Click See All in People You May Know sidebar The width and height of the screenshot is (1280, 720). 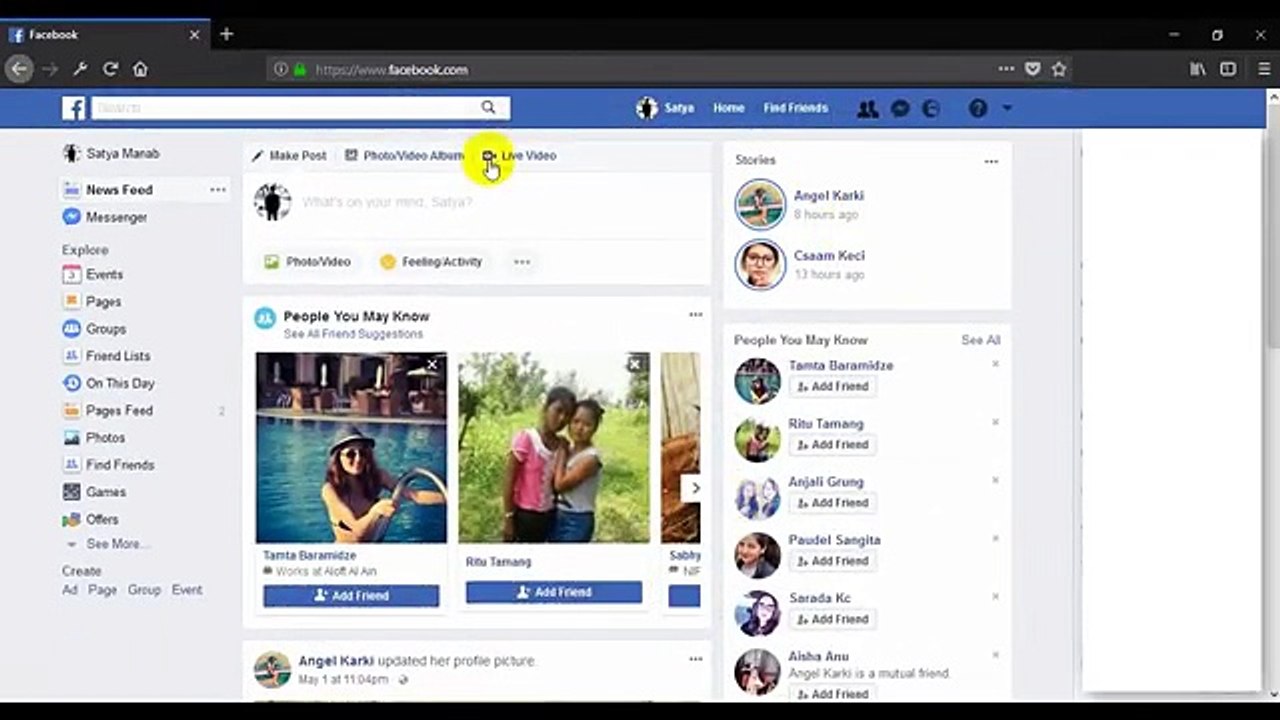980,340
